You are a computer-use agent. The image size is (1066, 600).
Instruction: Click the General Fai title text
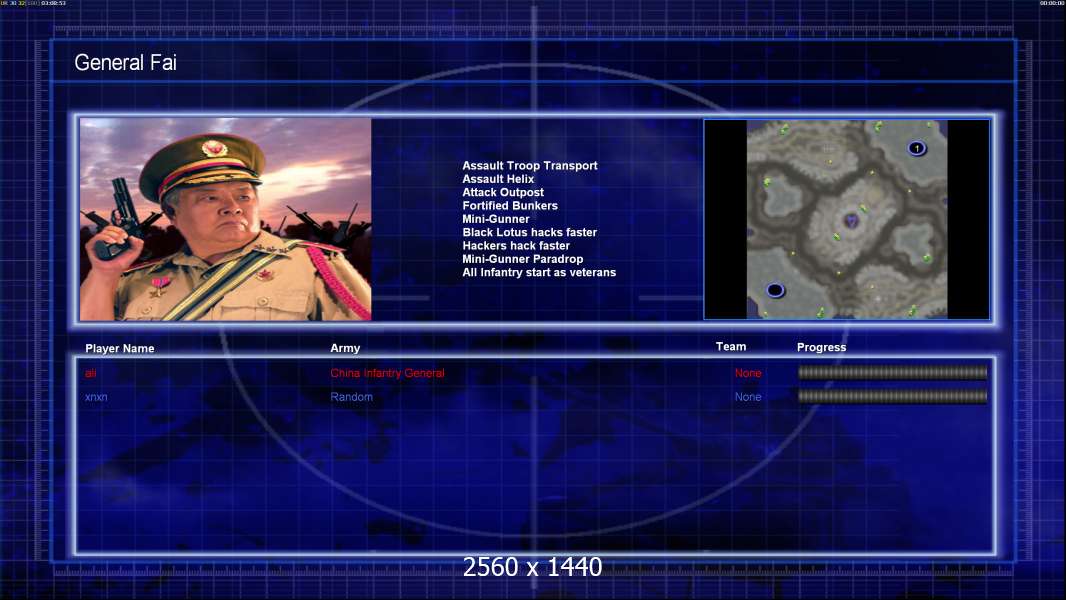point(125,63)
